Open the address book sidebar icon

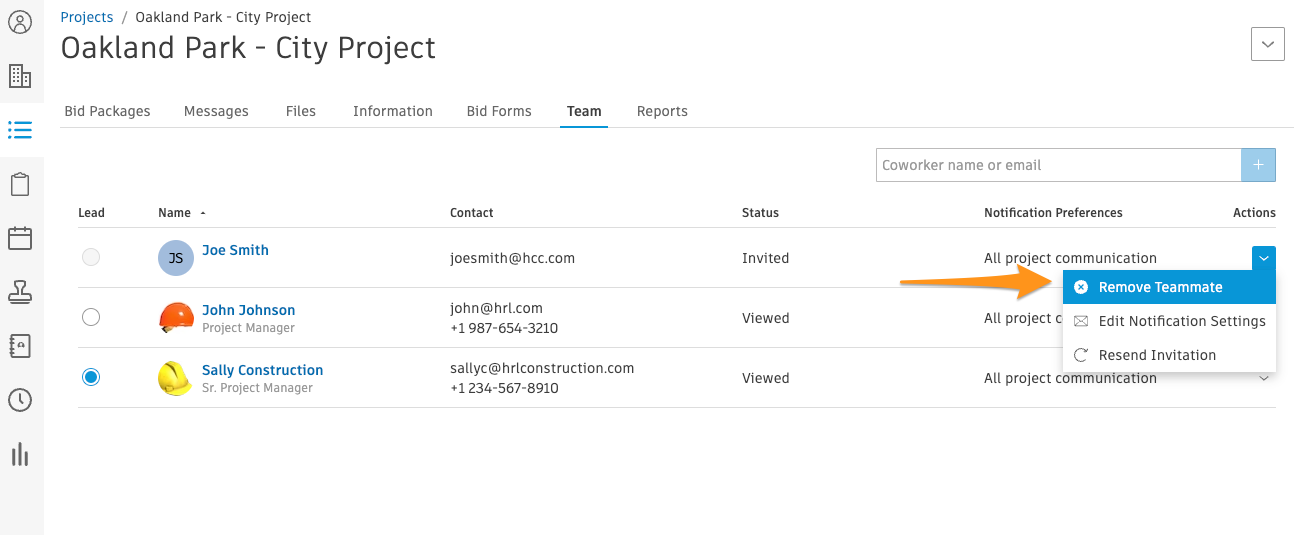click(x=20, y=346)
